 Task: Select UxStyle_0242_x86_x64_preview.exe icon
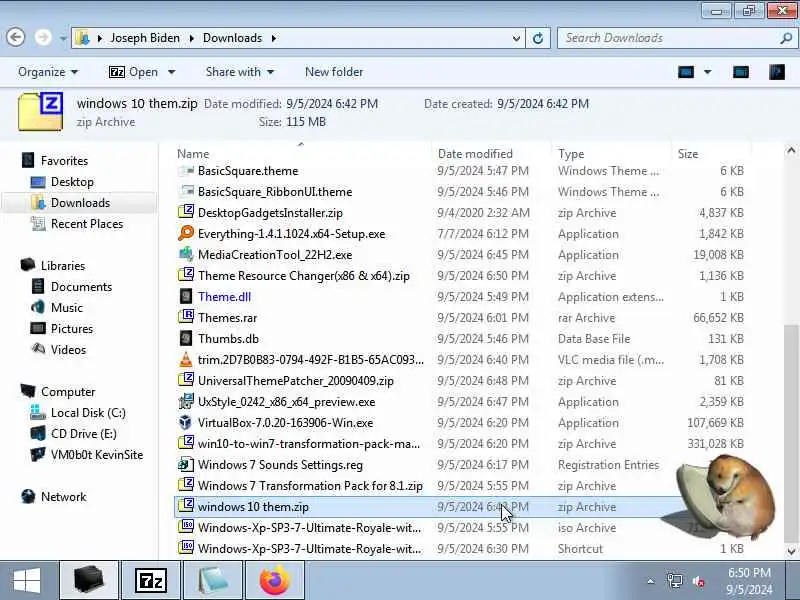[x=186, y=402]
